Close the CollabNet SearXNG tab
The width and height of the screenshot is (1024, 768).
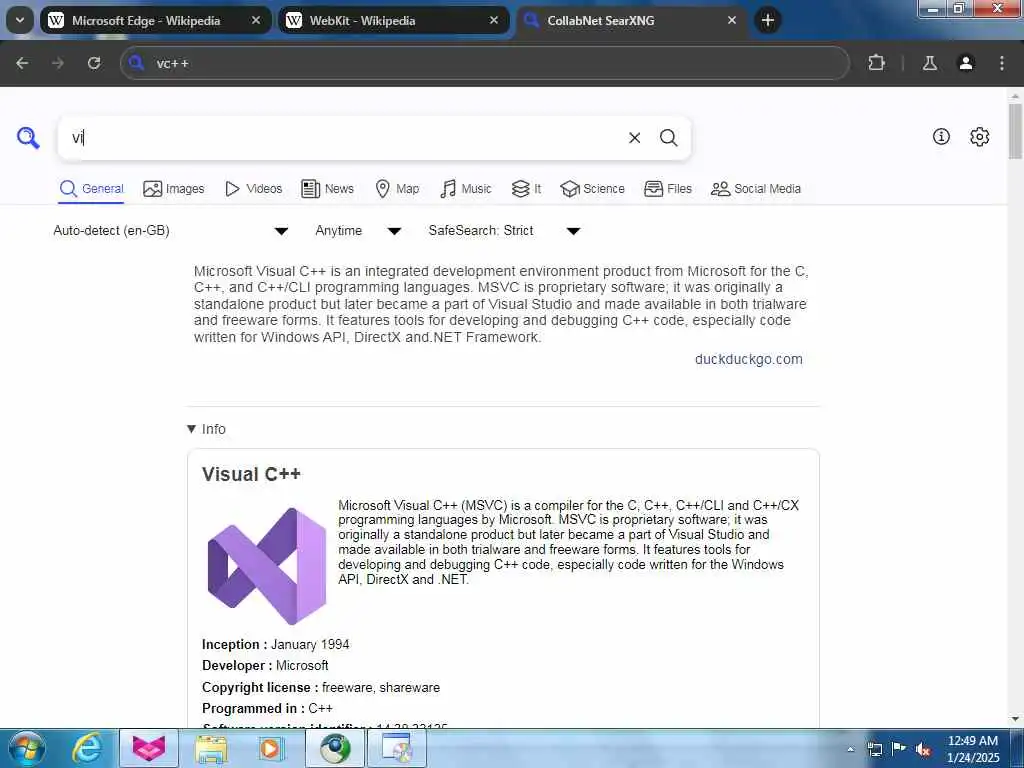731,20
